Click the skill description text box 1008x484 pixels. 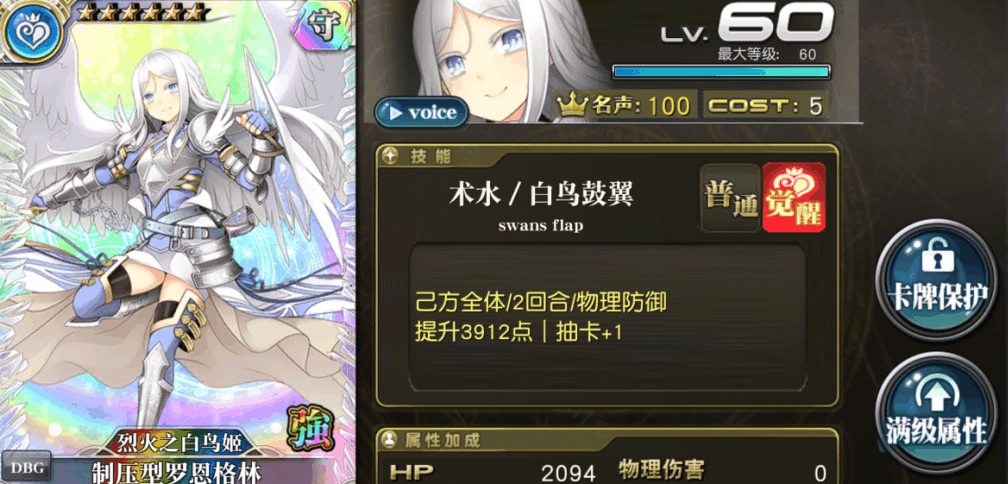point(608,317)
